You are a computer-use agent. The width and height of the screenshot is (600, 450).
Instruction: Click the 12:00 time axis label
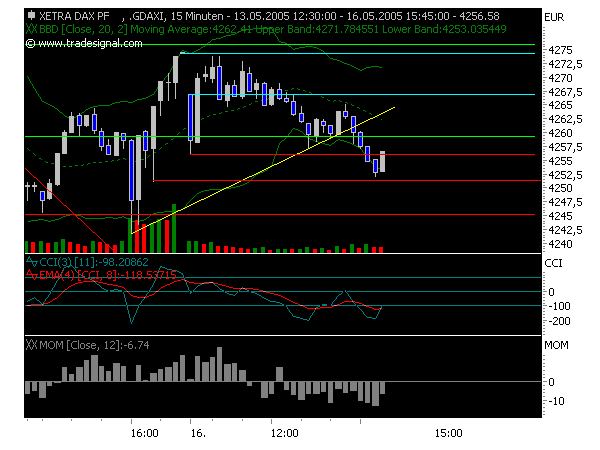(284, 433)
